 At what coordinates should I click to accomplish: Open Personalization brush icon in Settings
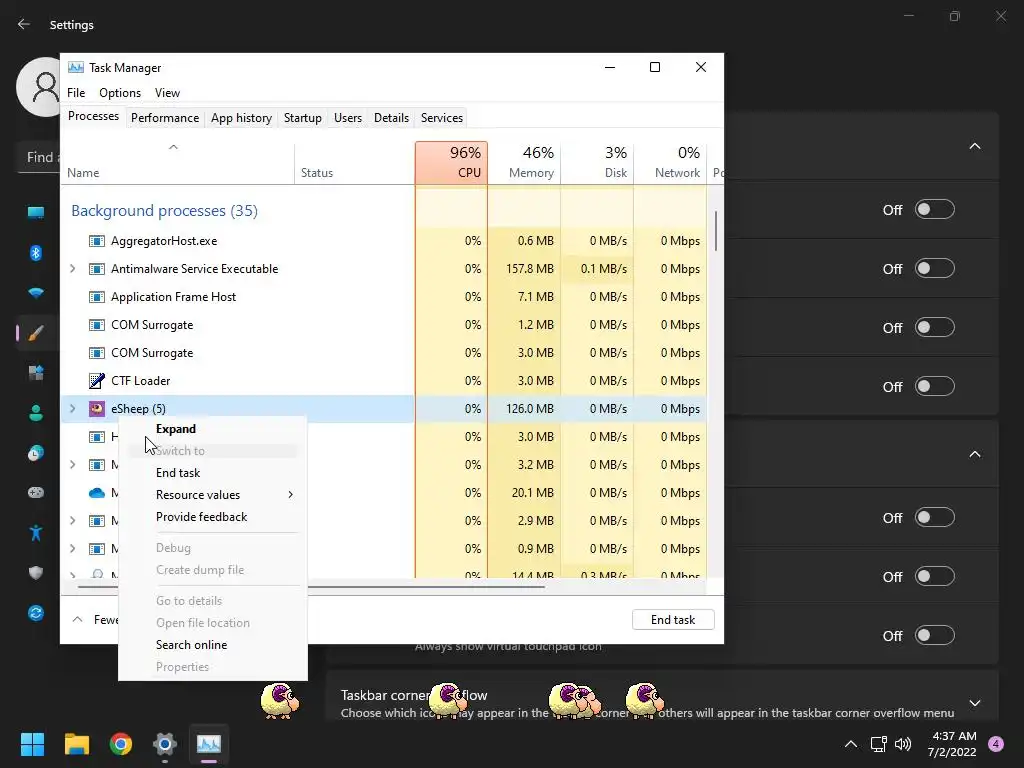(x=36, y=333)
